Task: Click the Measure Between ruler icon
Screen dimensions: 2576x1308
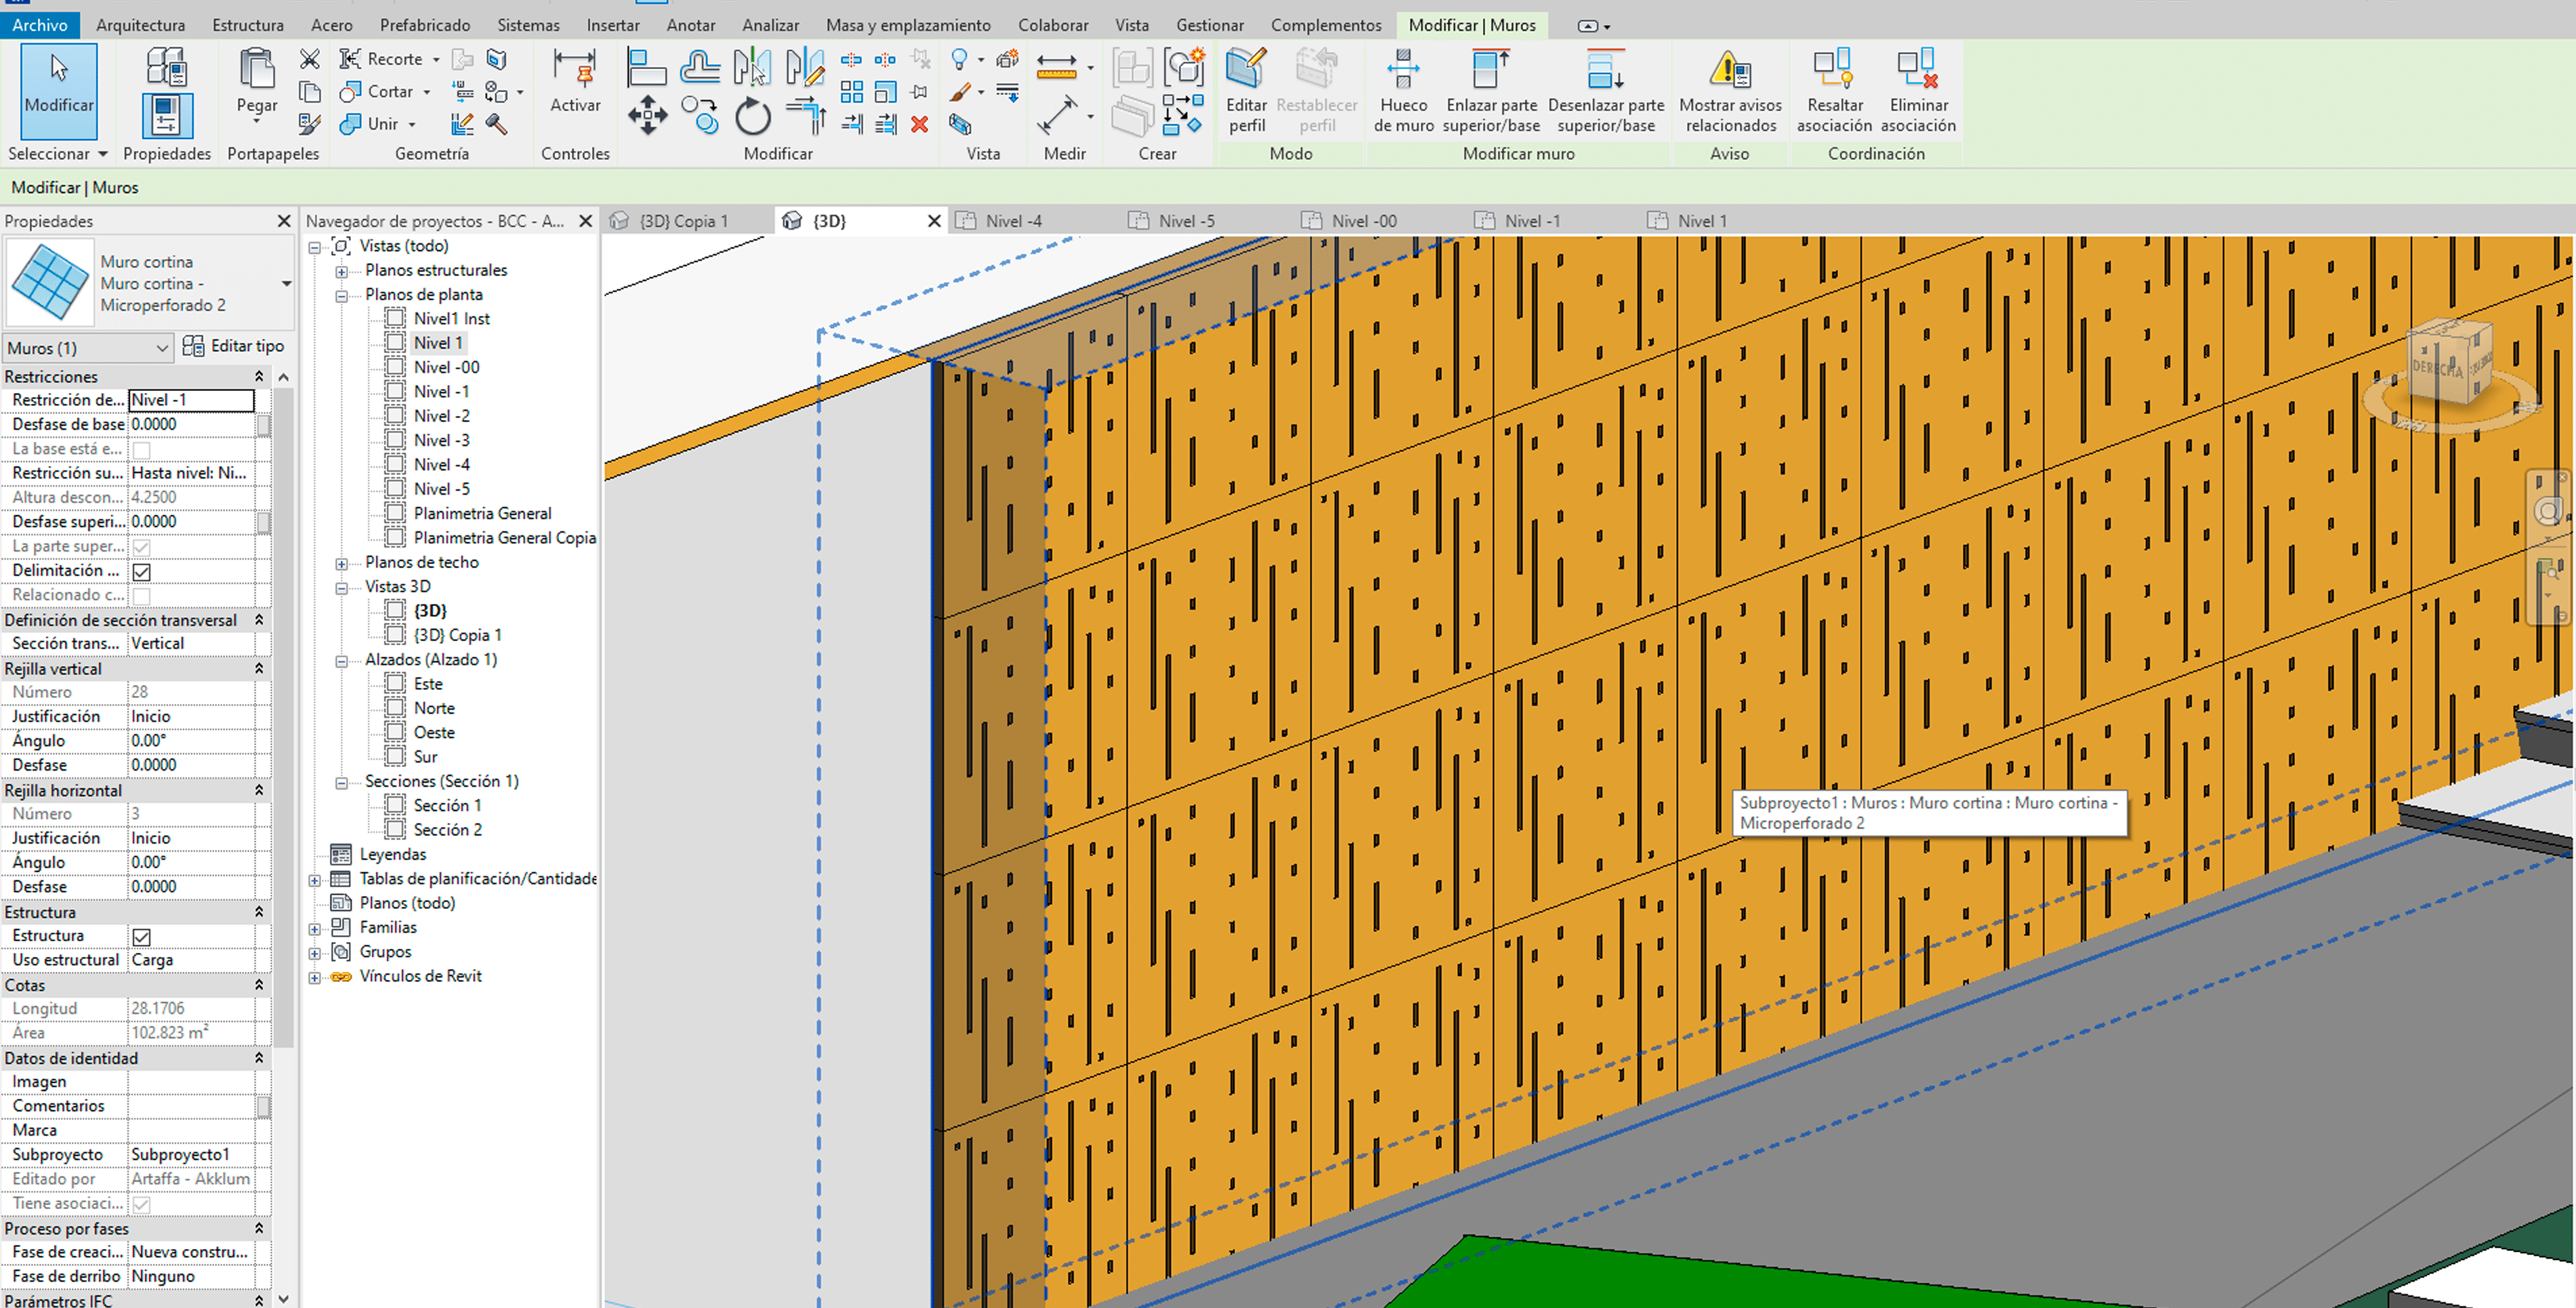Action: 1056,66
